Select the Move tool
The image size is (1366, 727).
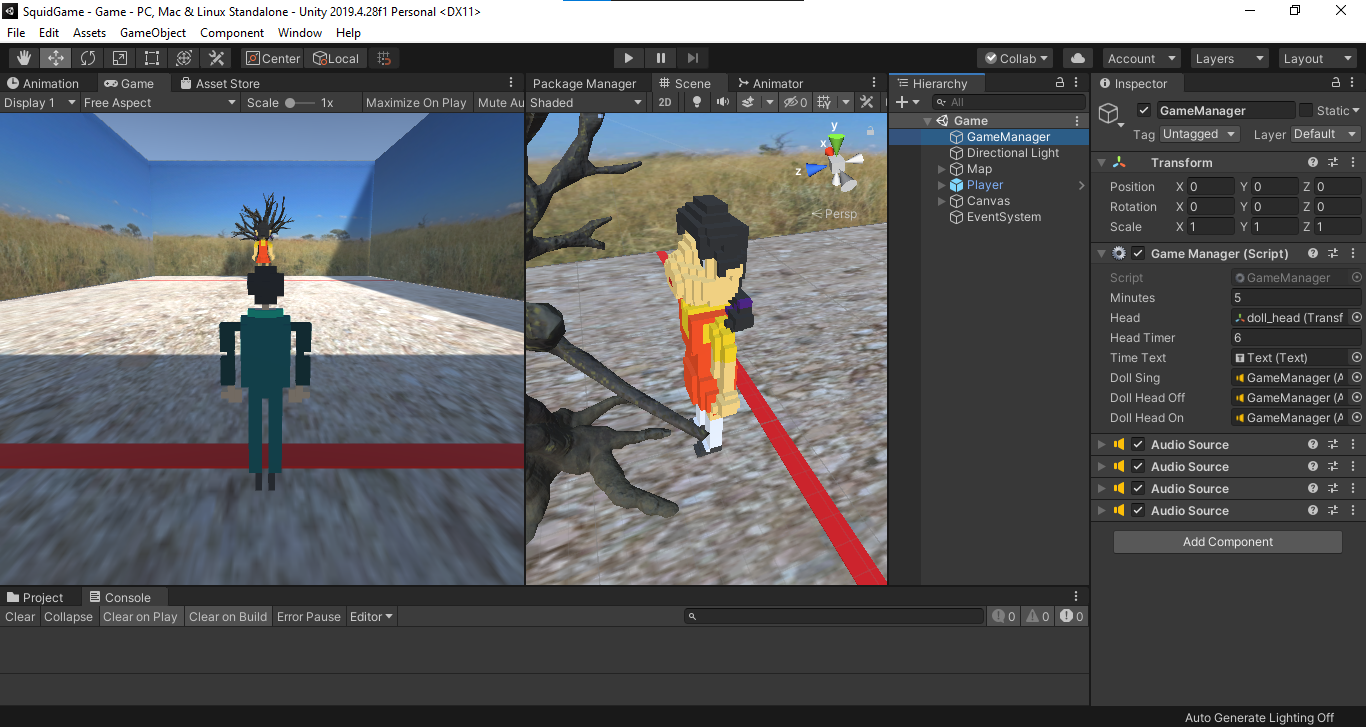pos(55,58)
